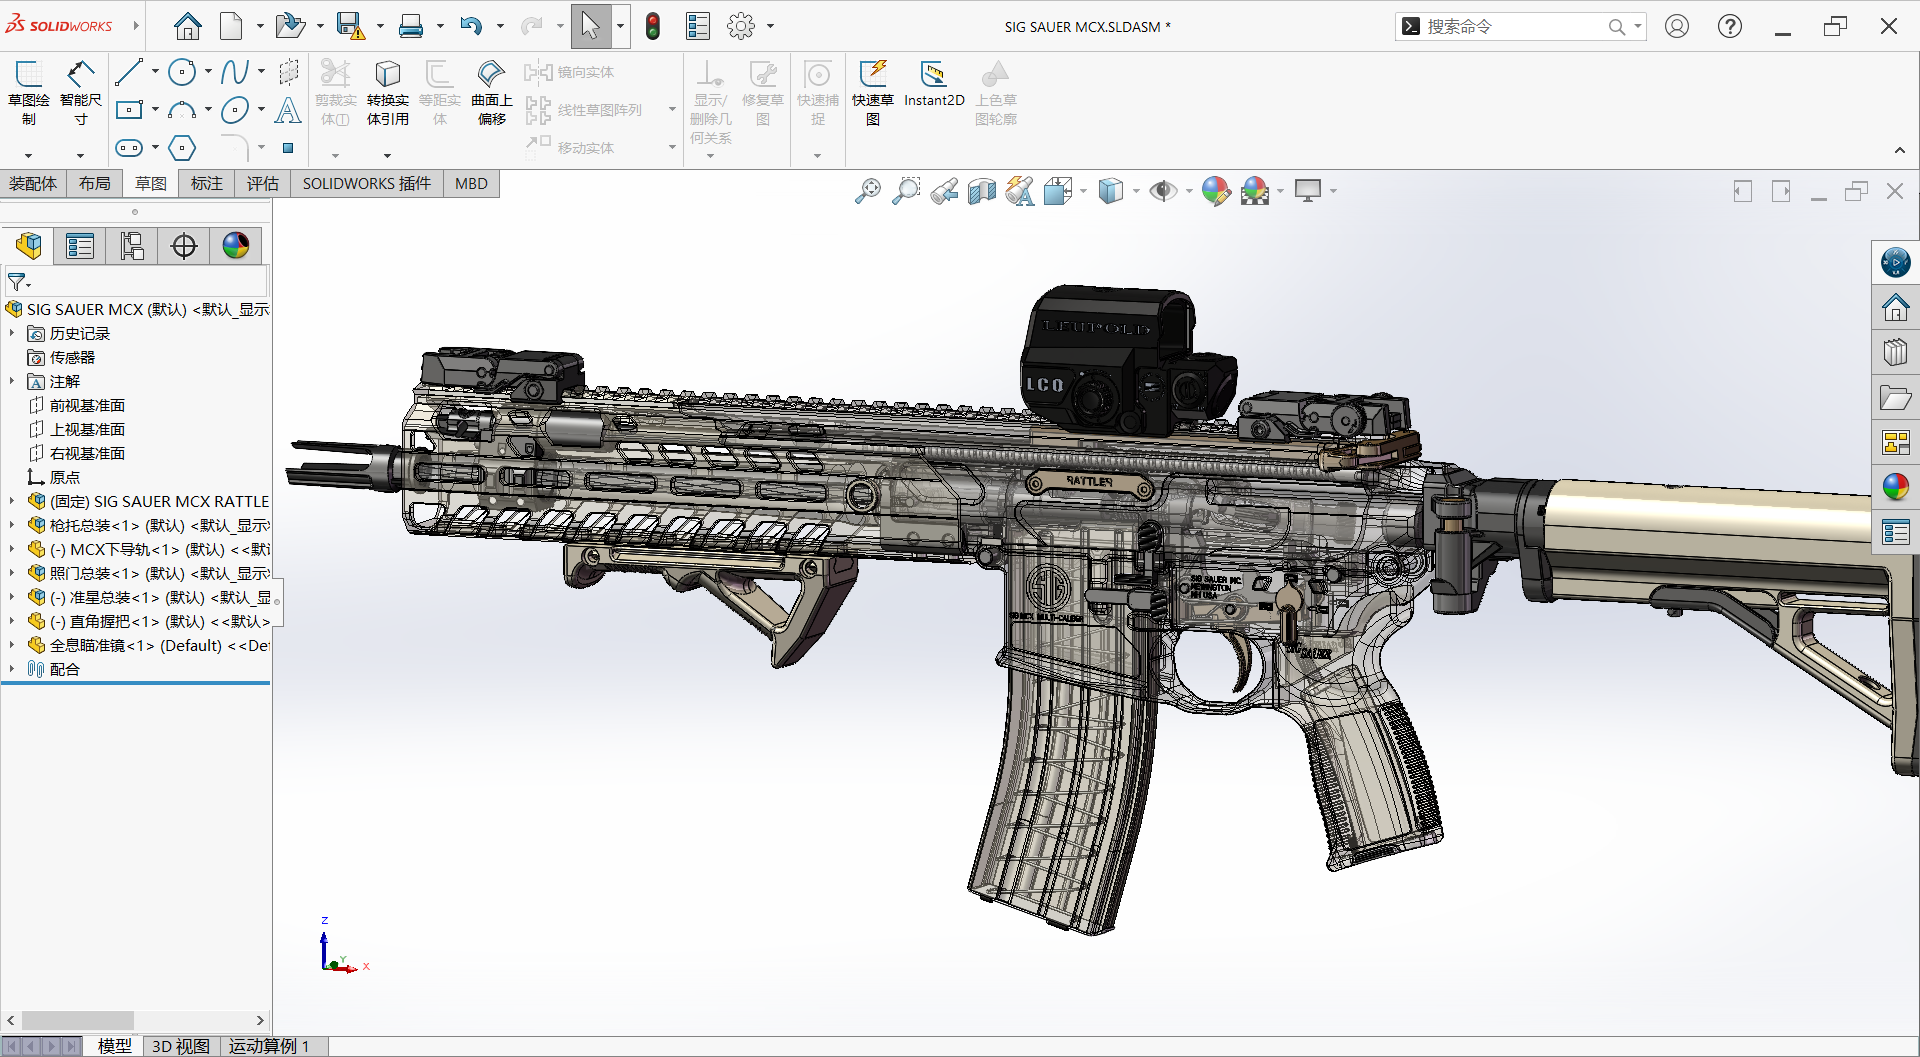Switch to the SOLIDWORKS 插件 tab

coord(367,183)
